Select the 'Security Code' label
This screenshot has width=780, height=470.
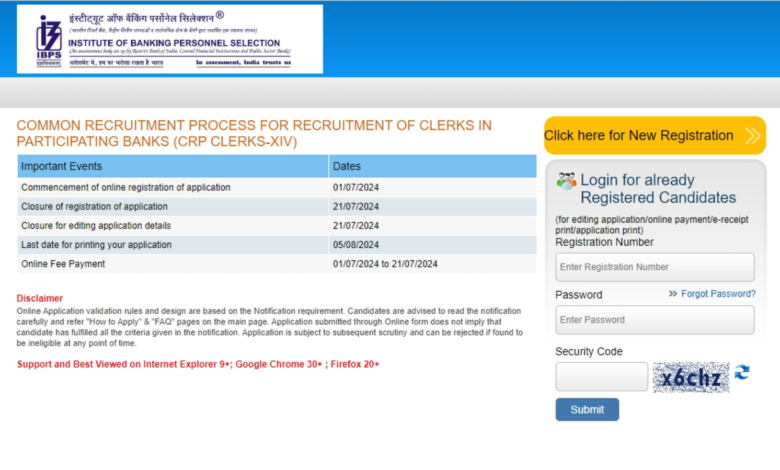click(x=588, y=352)
